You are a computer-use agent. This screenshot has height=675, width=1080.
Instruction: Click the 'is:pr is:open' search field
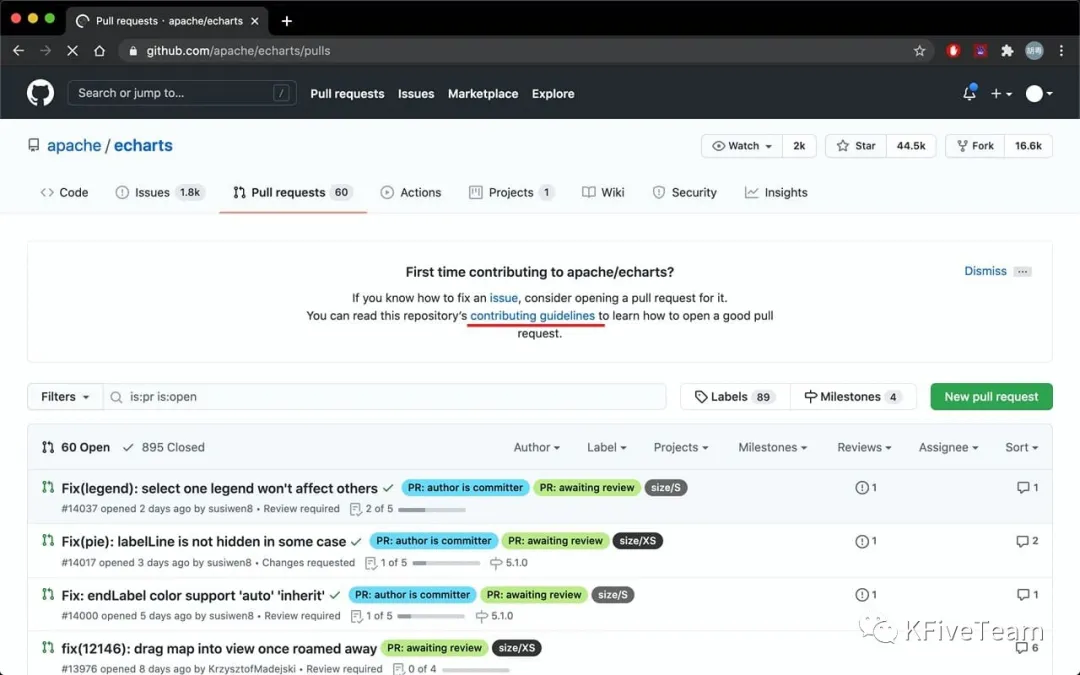click(384, 397)
